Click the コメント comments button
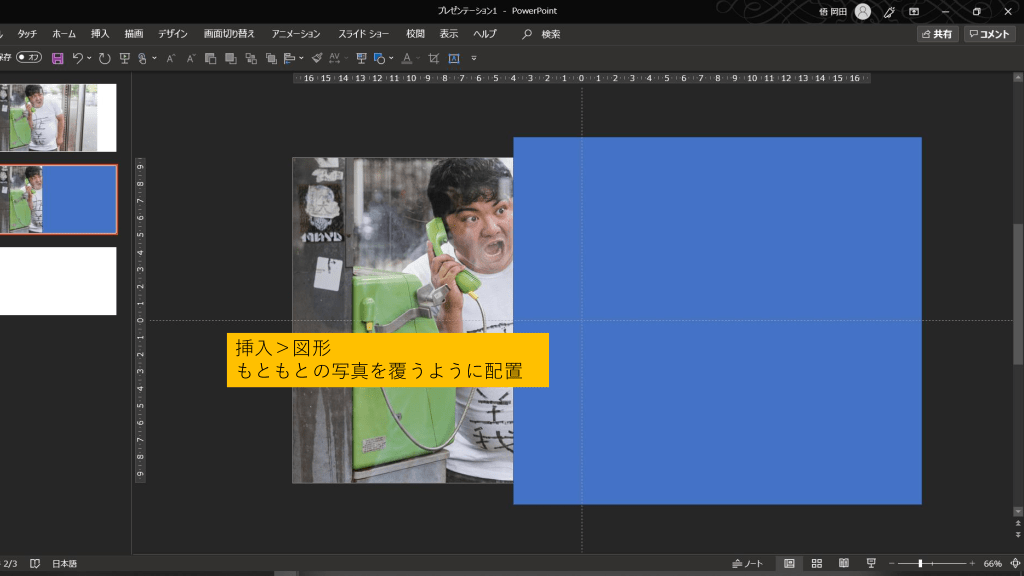This screenshot has height=576, width=1024. (x=990, y=34)
